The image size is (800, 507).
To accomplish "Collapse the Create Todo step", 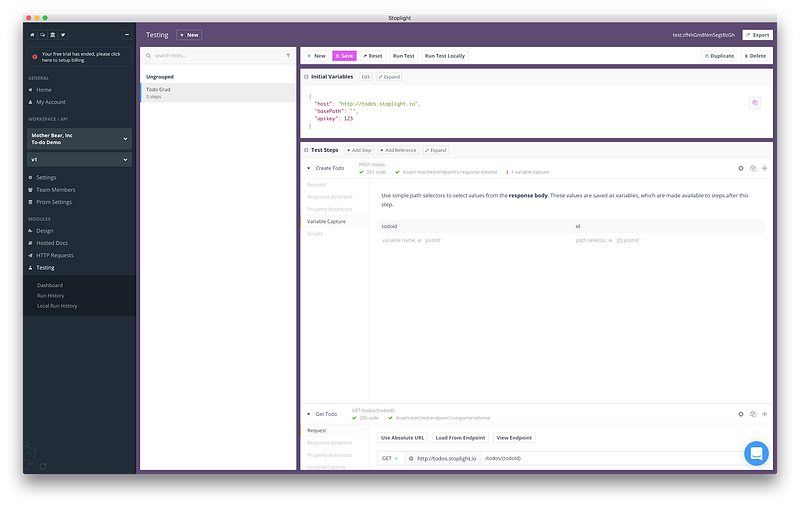I will pyautogui.click(x=309, y=168).
